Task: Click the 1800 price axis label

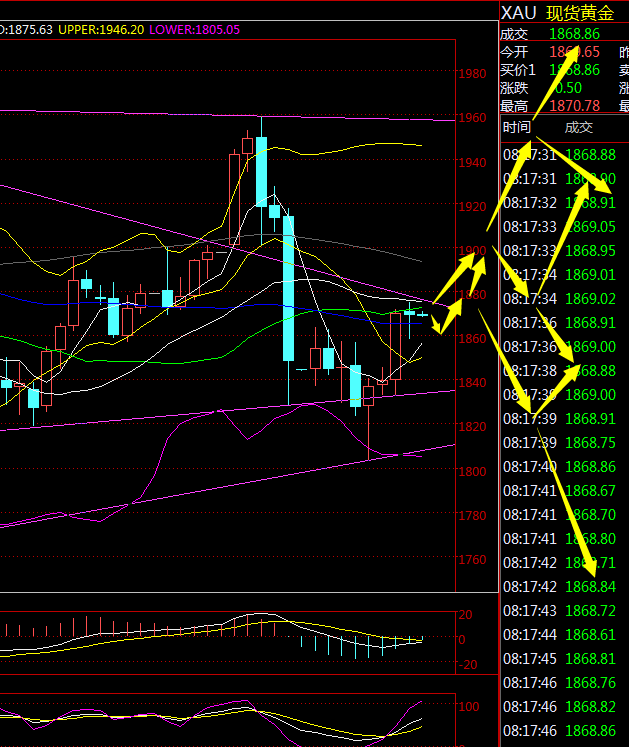Action: coord(472,471)
